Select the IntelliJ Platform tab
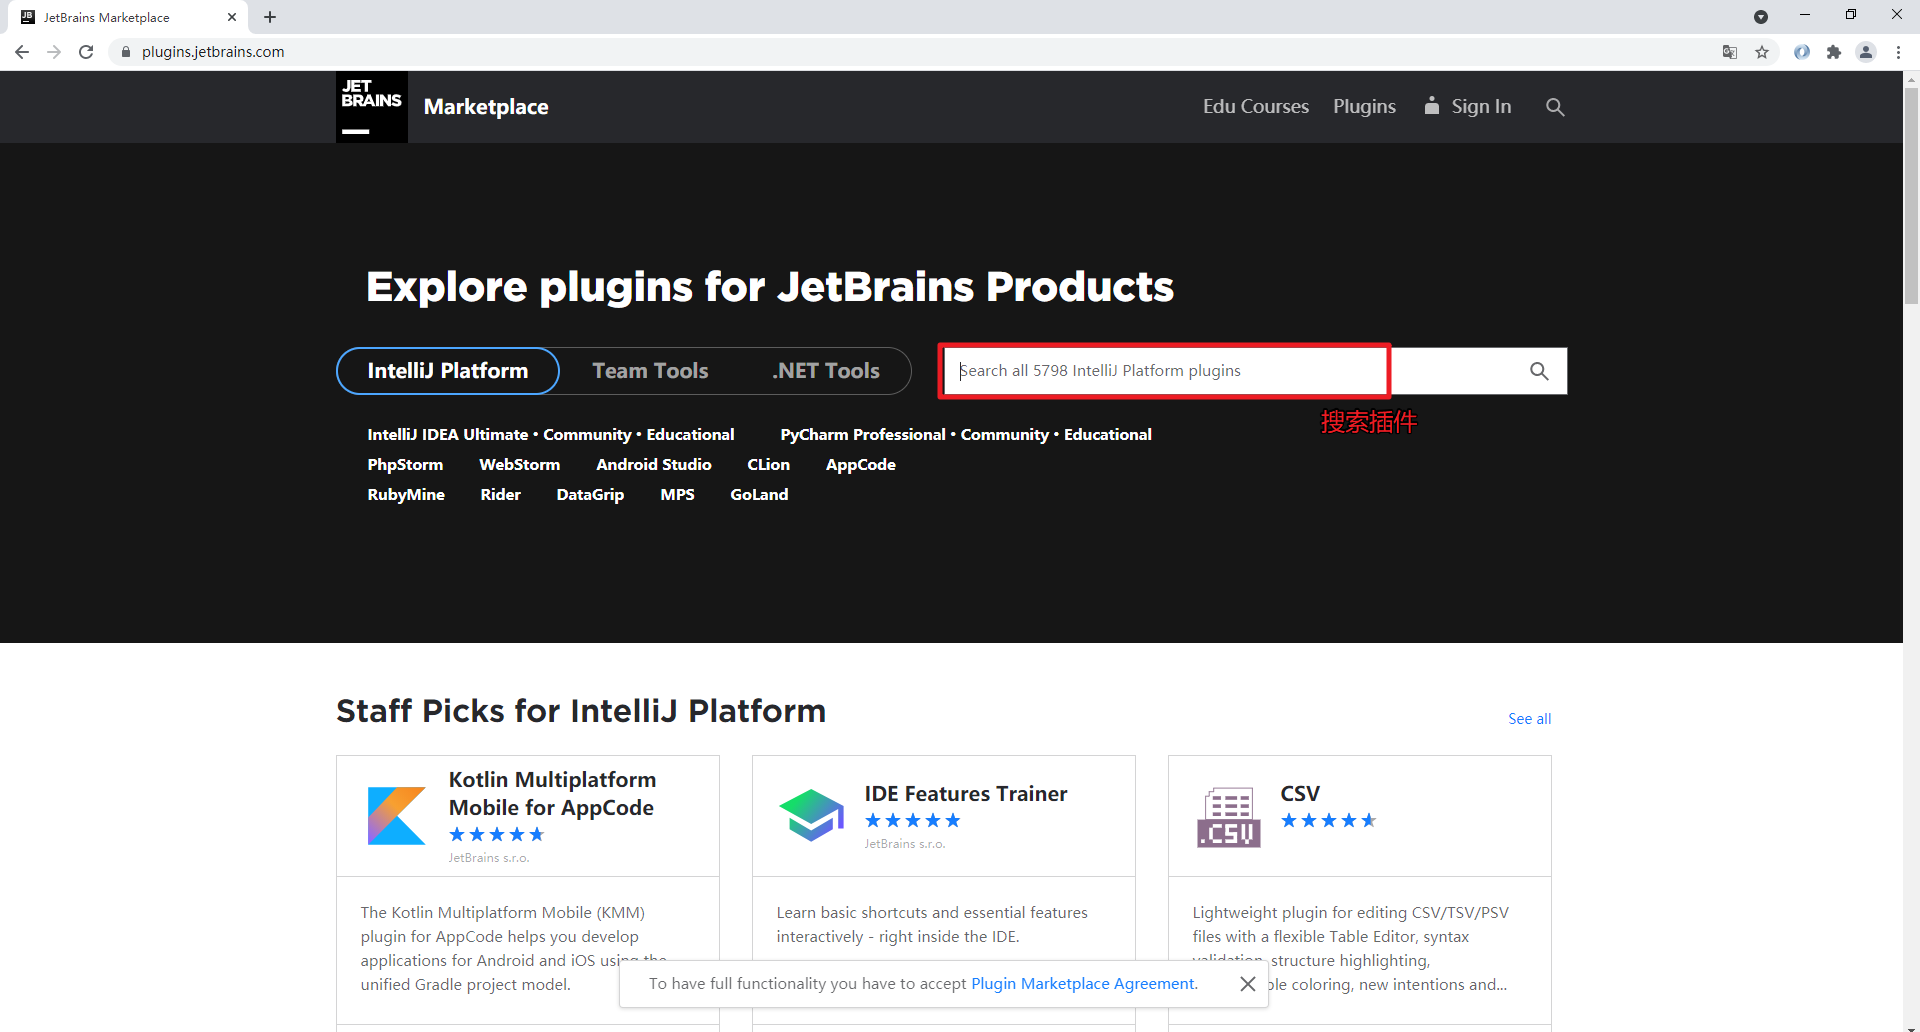The width and height of the screenshot is (1920, 1032). [x=448, y=371]
